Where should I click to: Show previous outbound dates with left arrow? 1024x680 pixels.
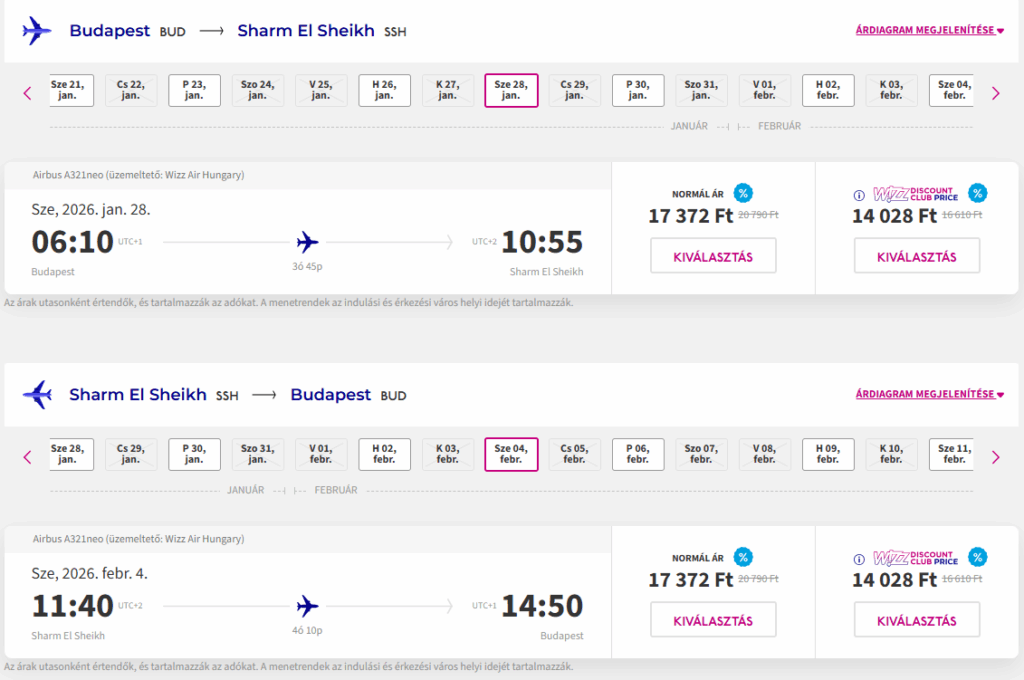coord(28,93)
